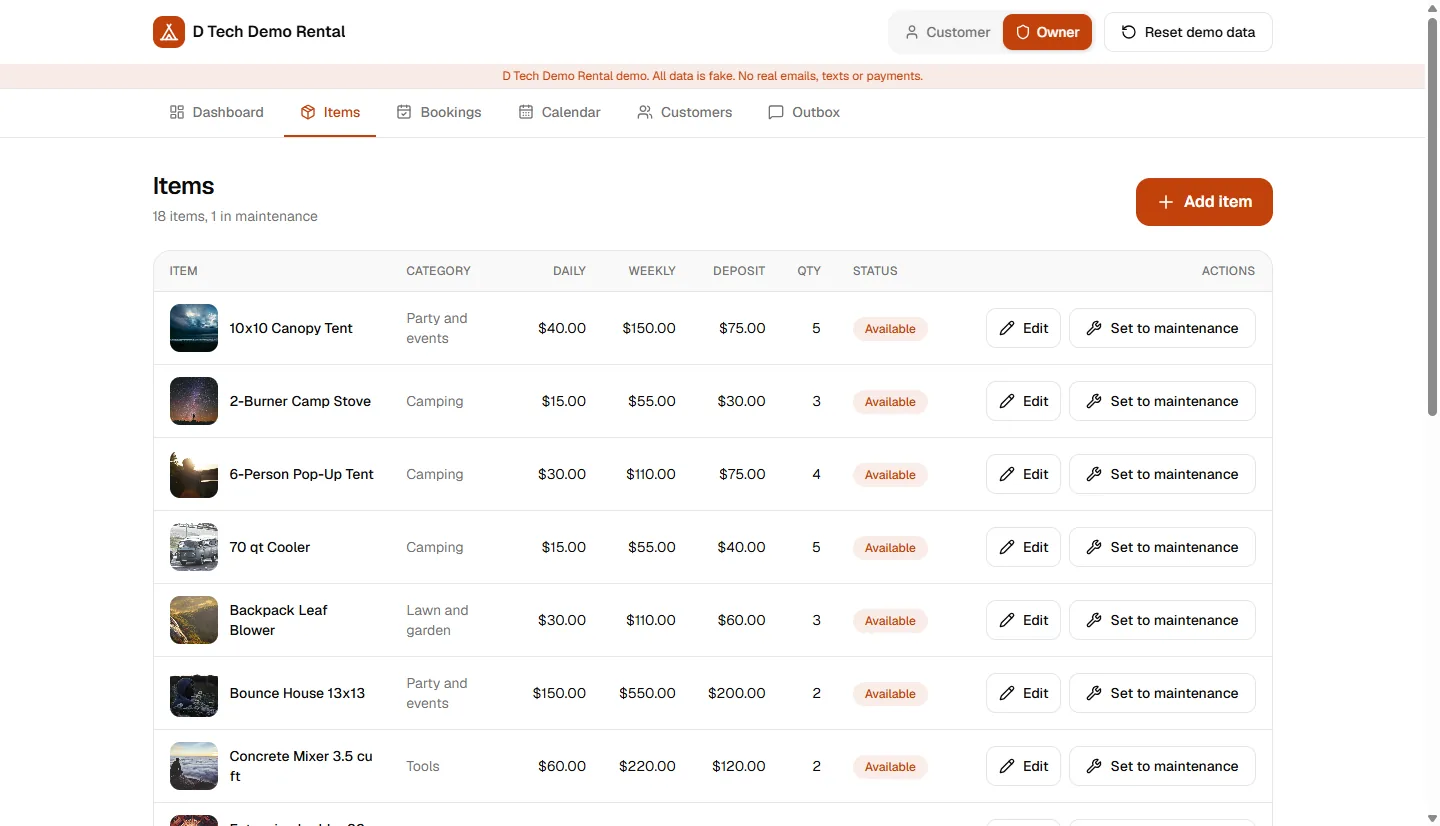
Task: Edit the 10x10 Canopy Tent item
Action: [x=1023, y=328]
